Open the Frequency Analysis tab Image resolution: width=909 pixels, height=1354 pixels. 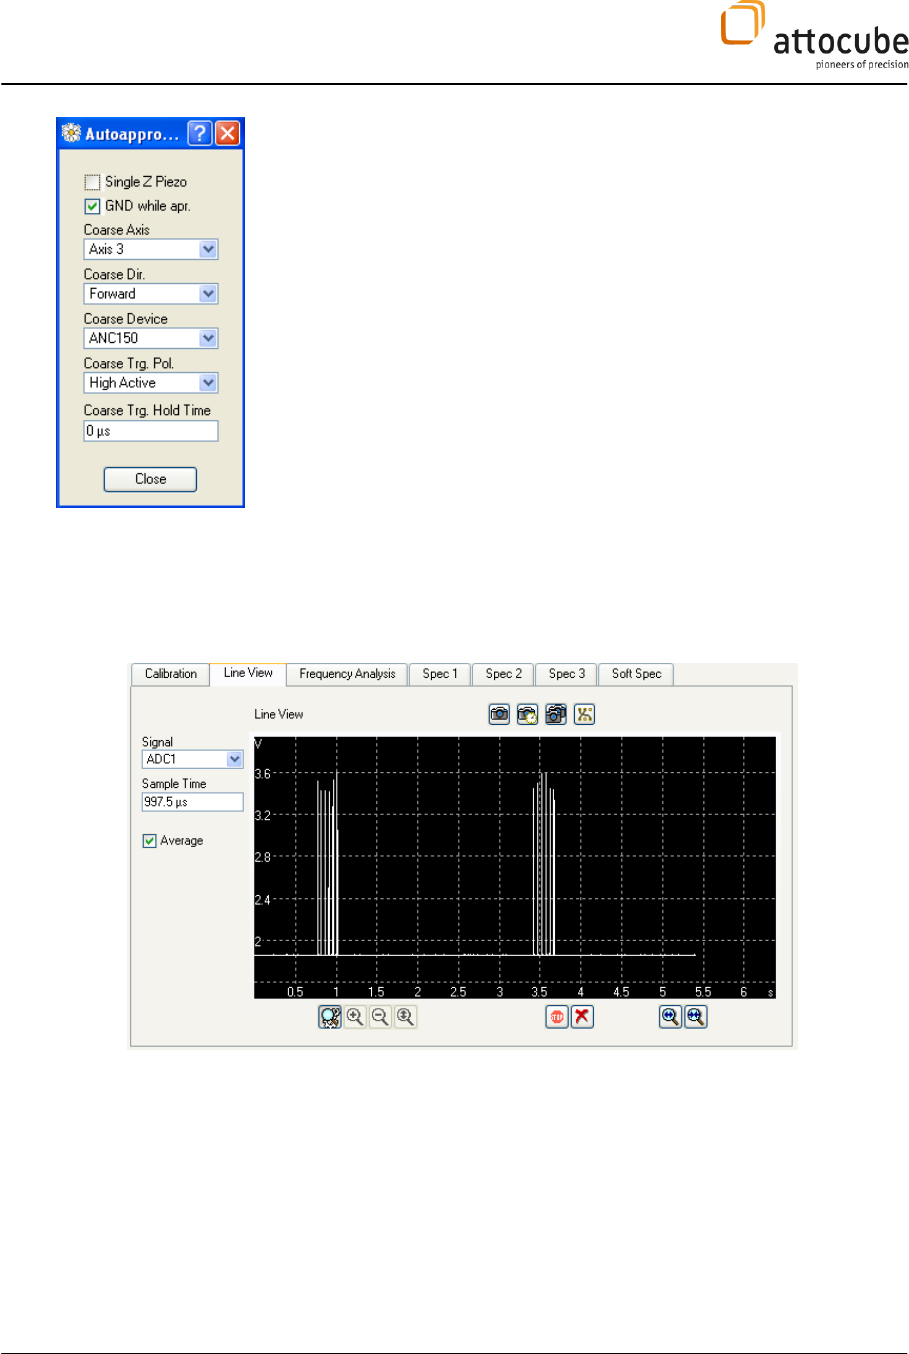pos(347,674)
